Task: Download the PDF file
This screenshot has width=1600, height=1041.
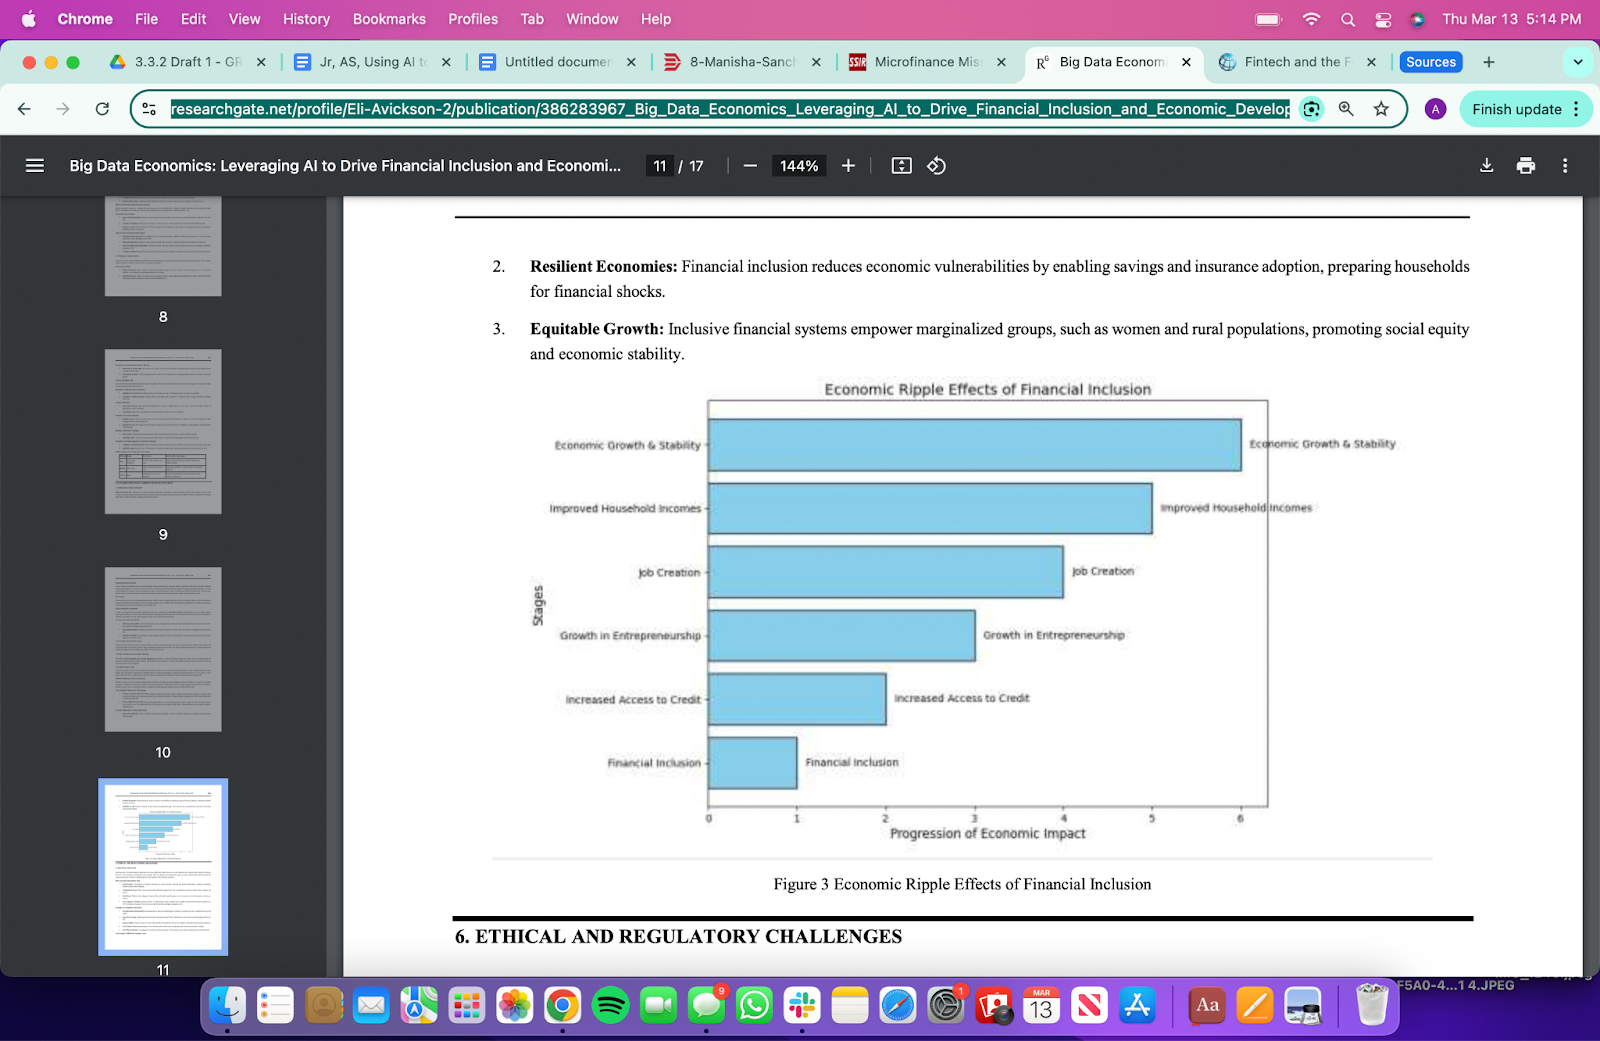Action: click(x=1487, y=166)
